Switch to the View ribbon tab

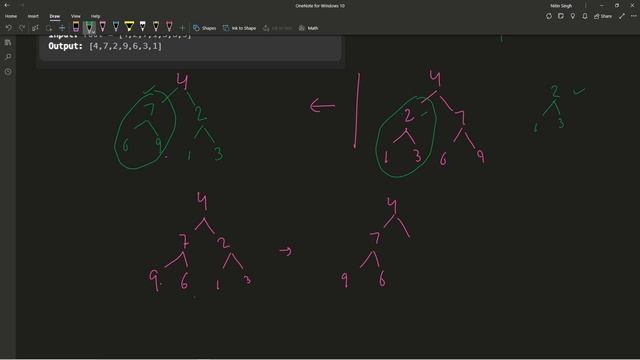76,16
